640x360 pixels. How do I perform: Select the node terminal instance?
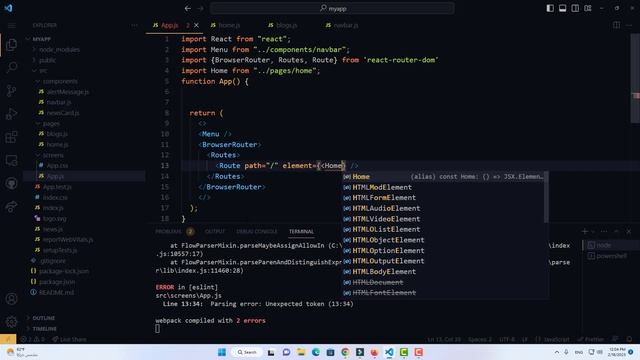611,245
